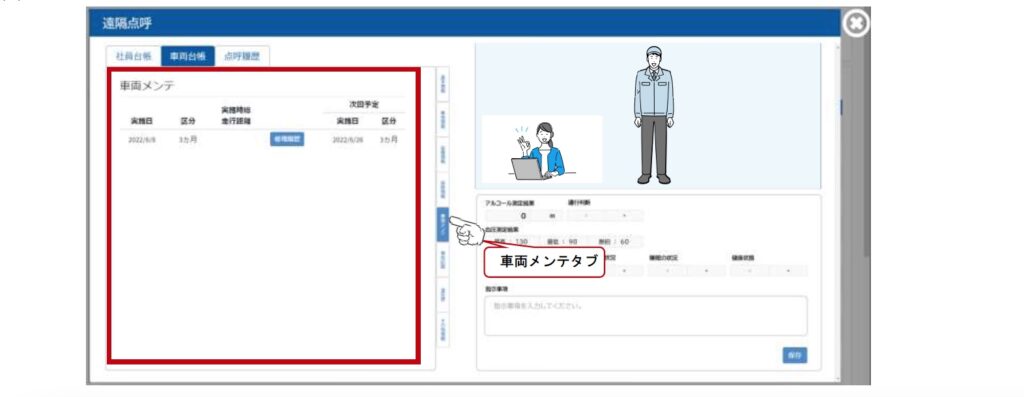Switch to the 社員台帳 tab
Viewport: 1024px width, 397px height.
pyautogui.click(x=133, y=56)
